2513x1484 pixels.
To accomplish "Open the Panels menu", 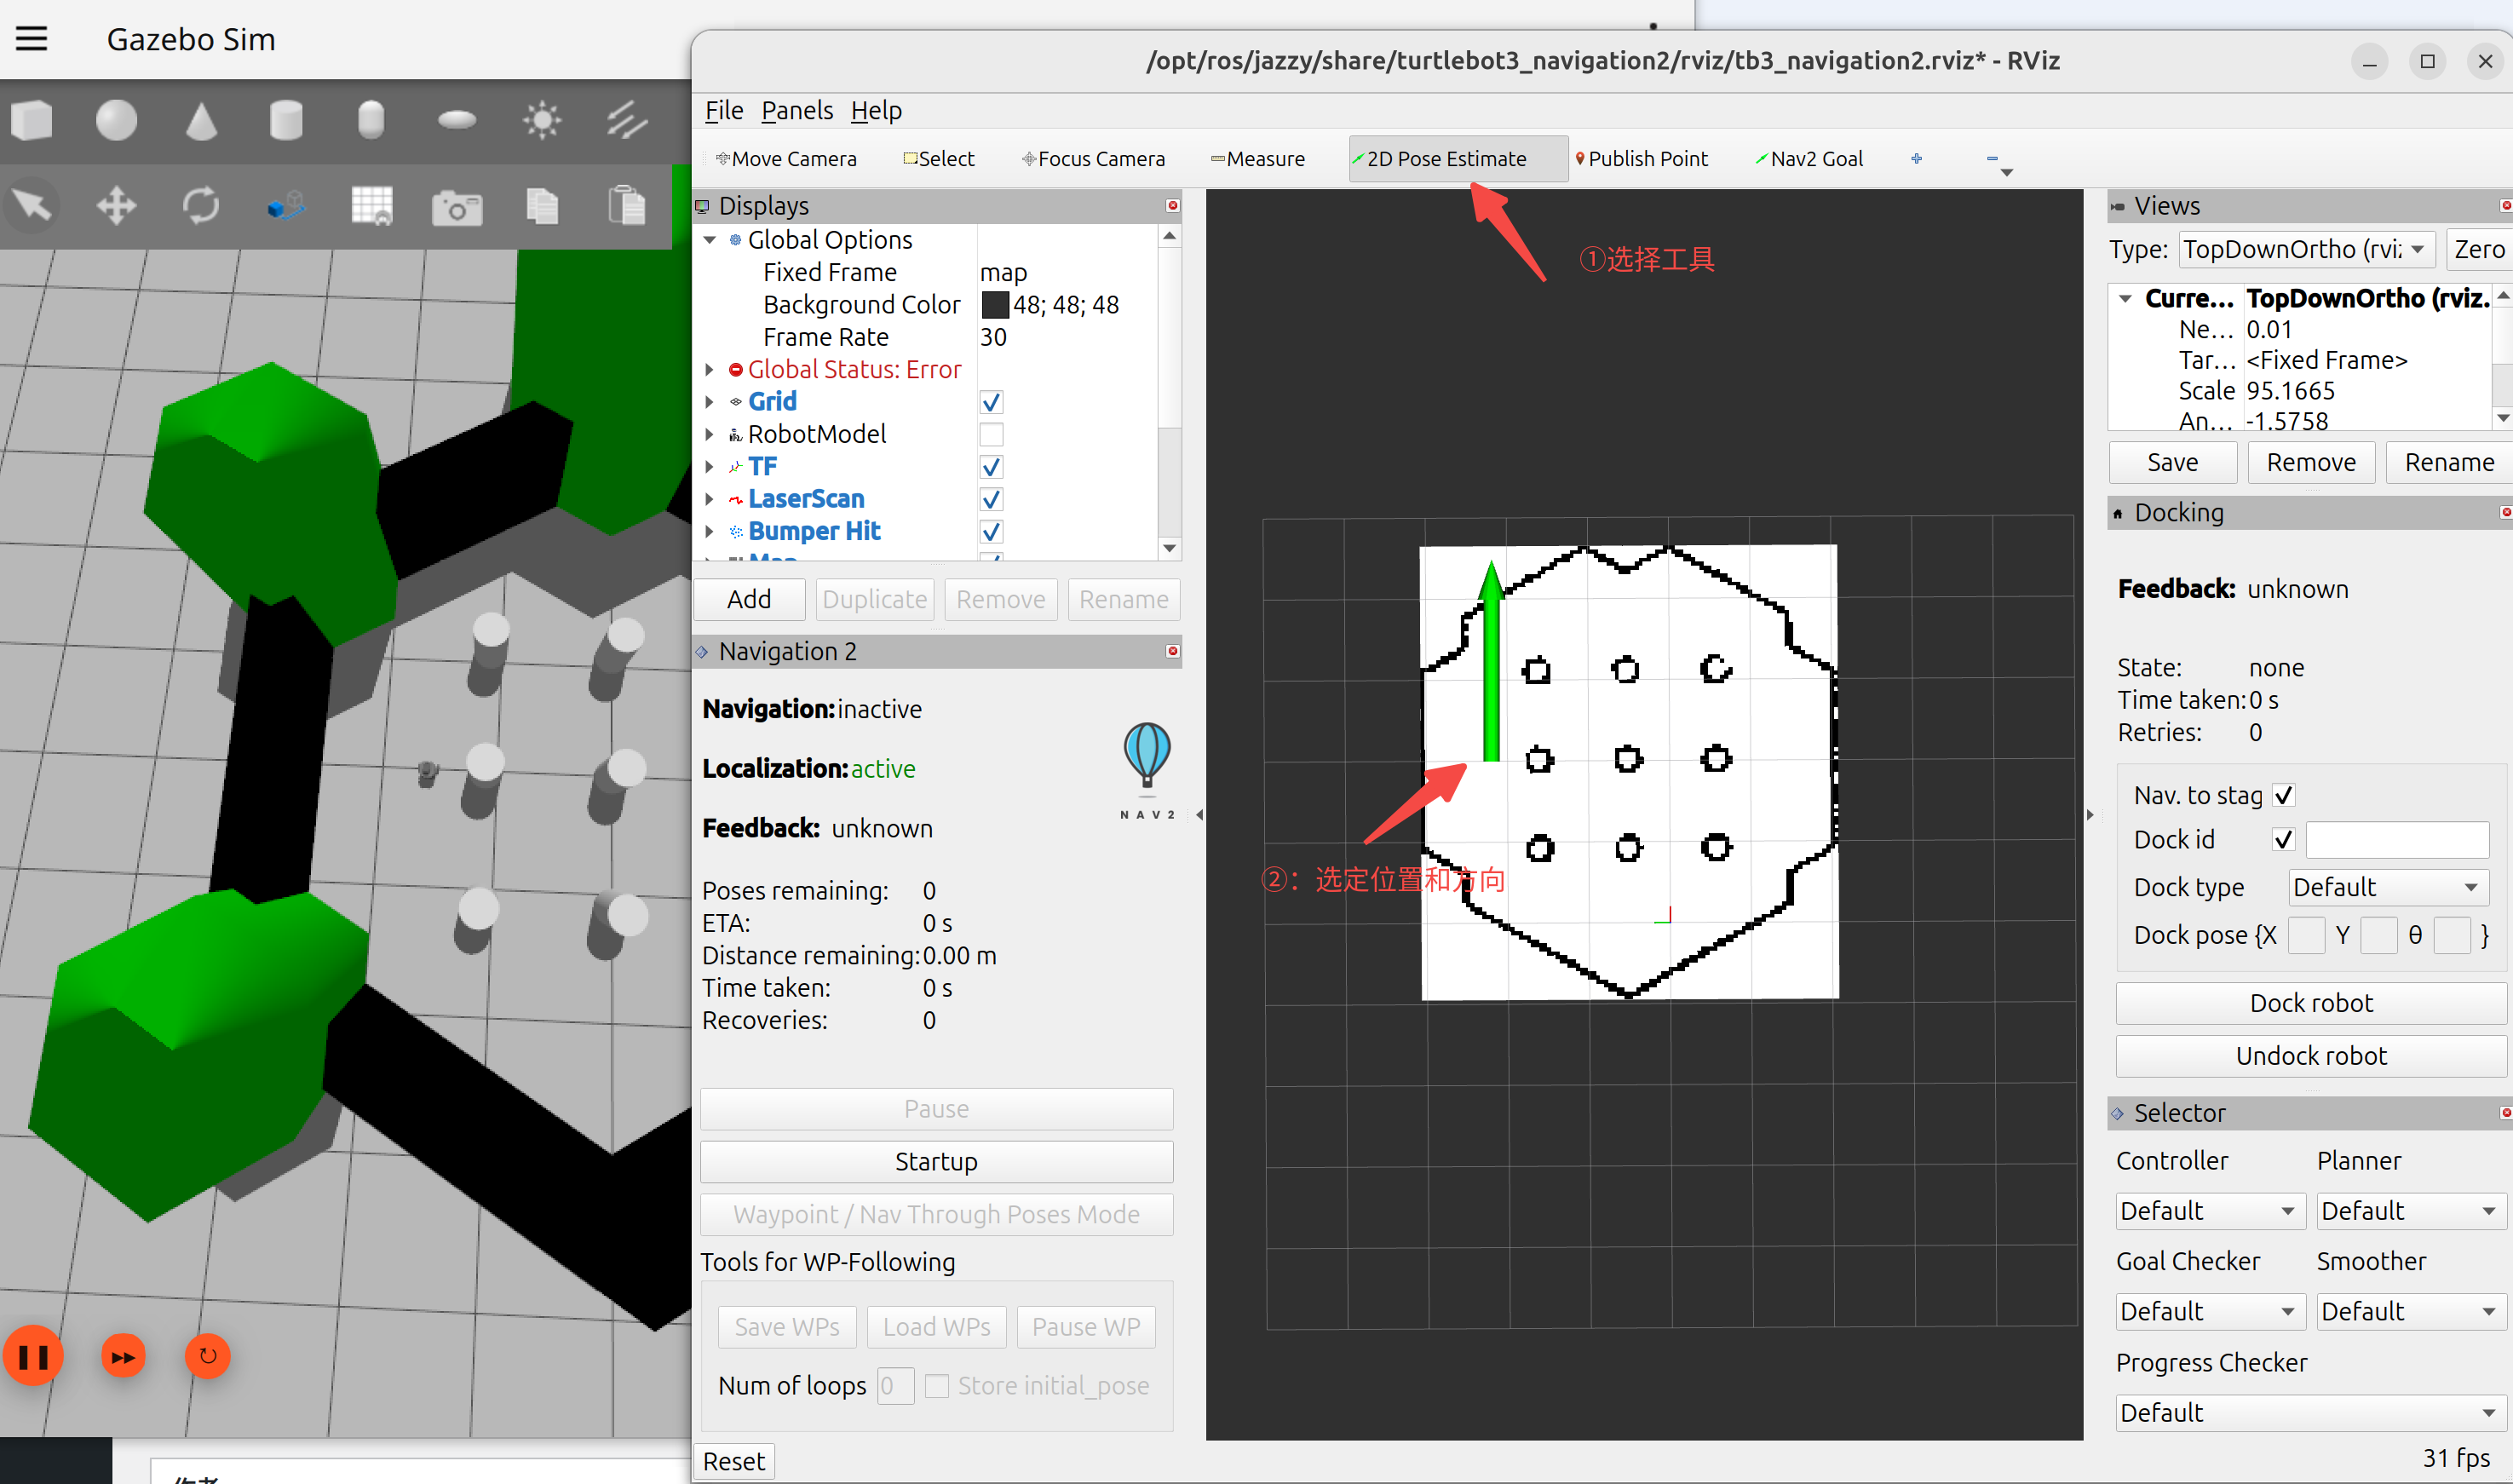I will (x=796, y=110).
